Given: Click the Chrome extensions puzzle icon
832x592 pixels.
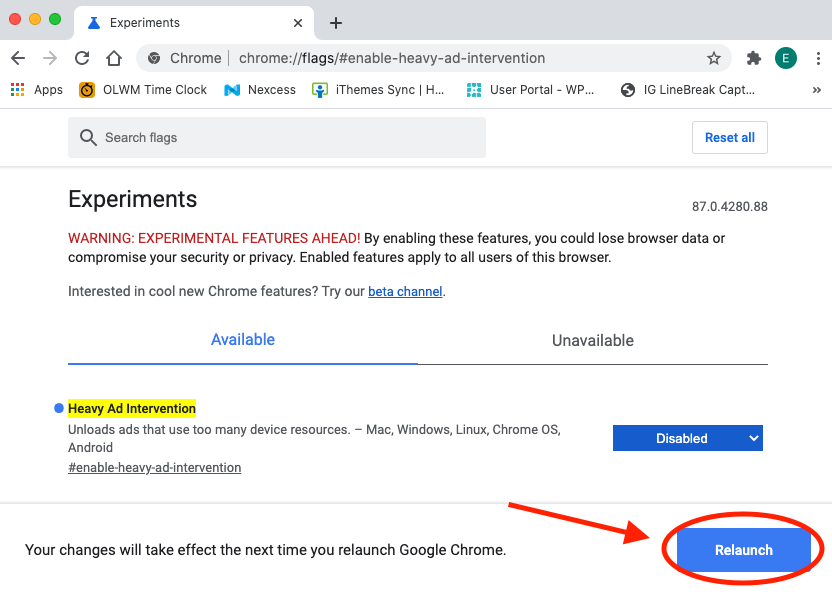Looking at the screenshot, I should coord(753,58).
